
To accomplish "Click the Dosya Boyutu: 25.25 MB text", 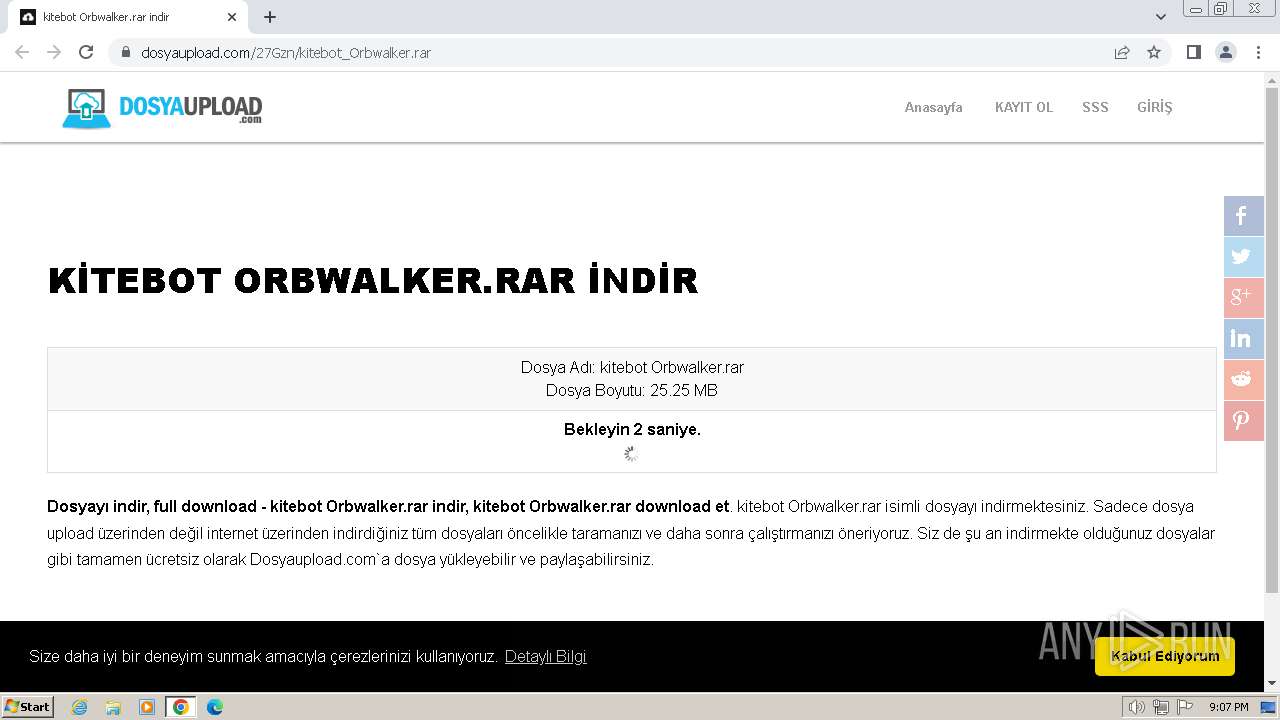I will click(x=632, y=390).
